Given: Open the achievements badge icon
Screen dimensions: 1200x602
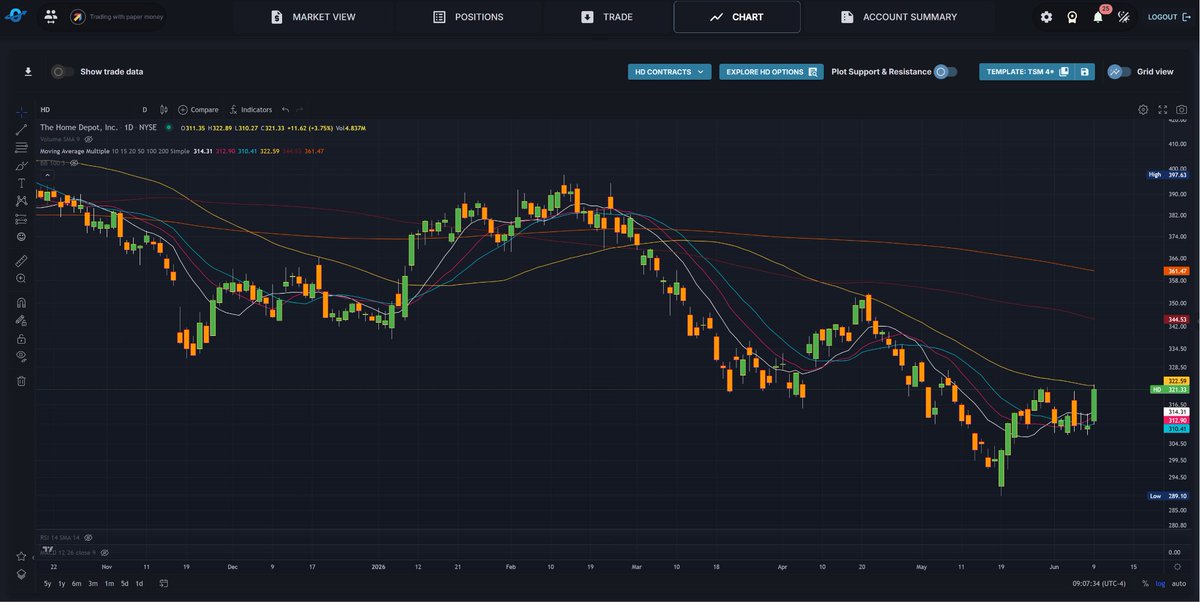Looking at the screenshot, I should [x=1072, y=17].
